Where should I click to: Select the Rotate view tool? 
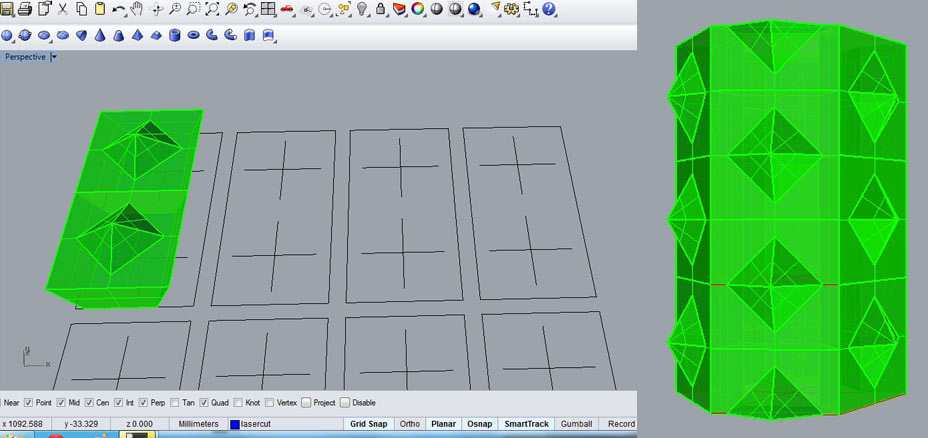157,9
